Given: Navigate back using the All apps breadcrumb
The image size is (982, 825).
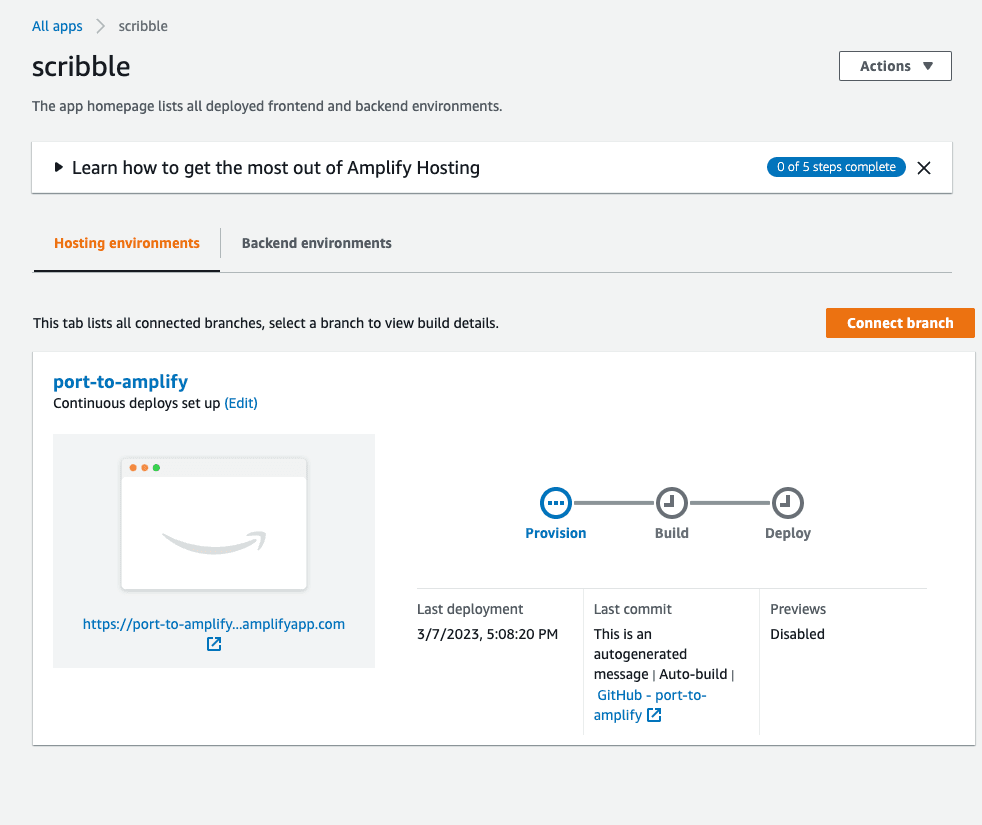Looking at the screenshot, I should point(56,26).
